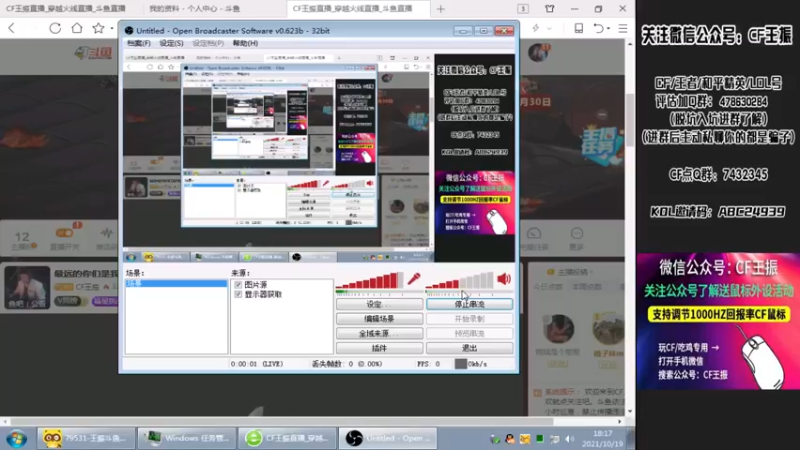Adjust the microphone volume bar in OBS
Viewport: 800px width, 450px height.
pos(370,280)
